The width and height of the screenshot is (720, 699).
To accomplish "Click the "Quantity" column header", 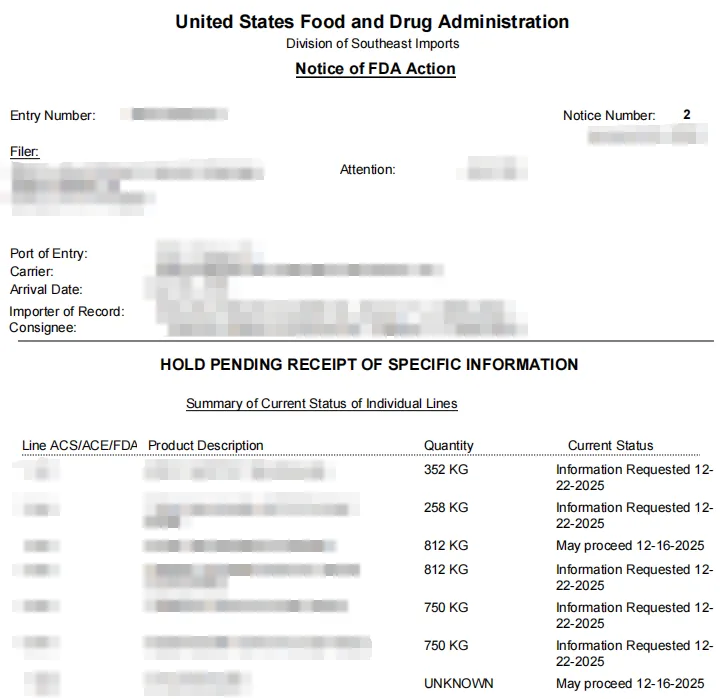I will click(x=449, y=446).
